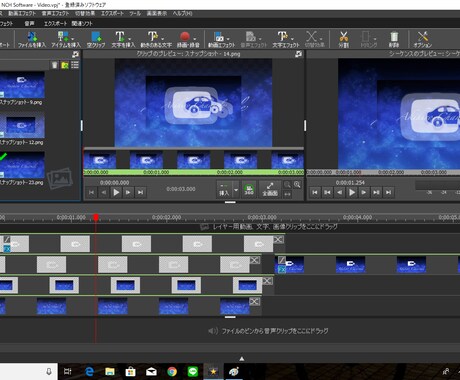Viewport: 460px width, 380px height.
Task: Select the スナップショット-23.png thumbnail
Action: pos(22,165)
